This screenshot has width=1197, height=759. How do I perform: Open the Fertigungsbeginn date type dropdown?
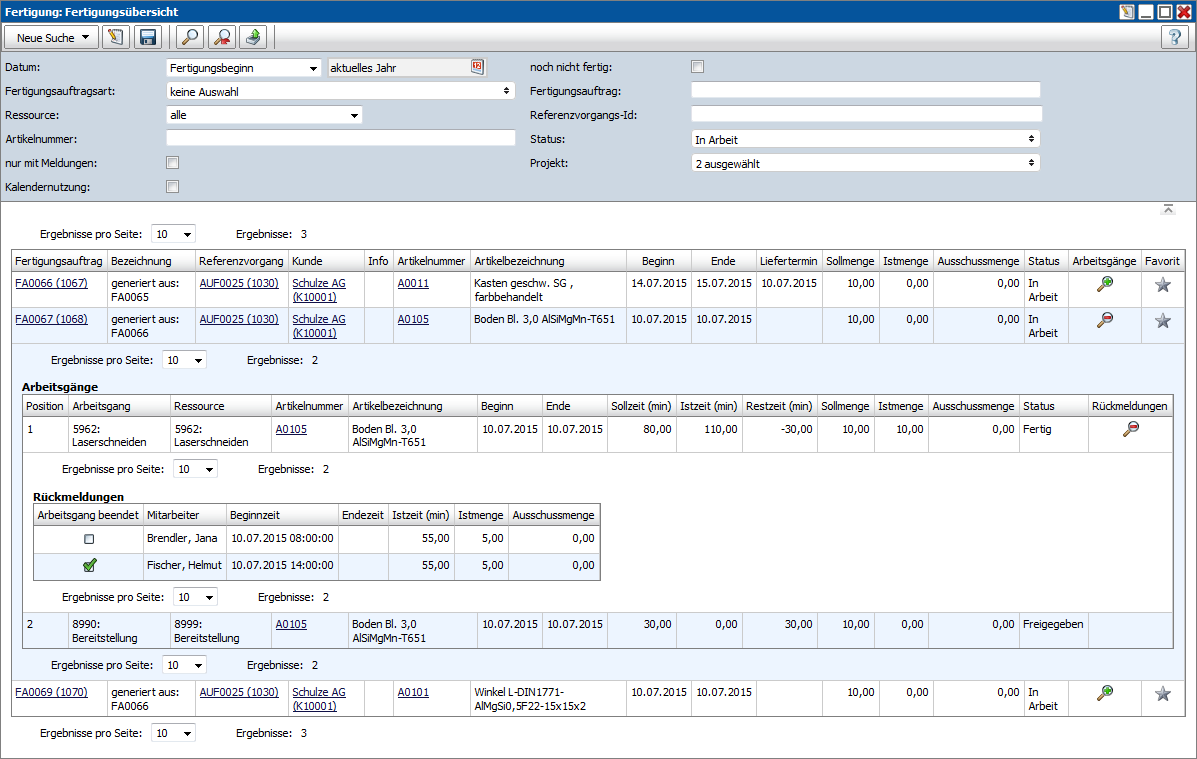click(242, 68)
